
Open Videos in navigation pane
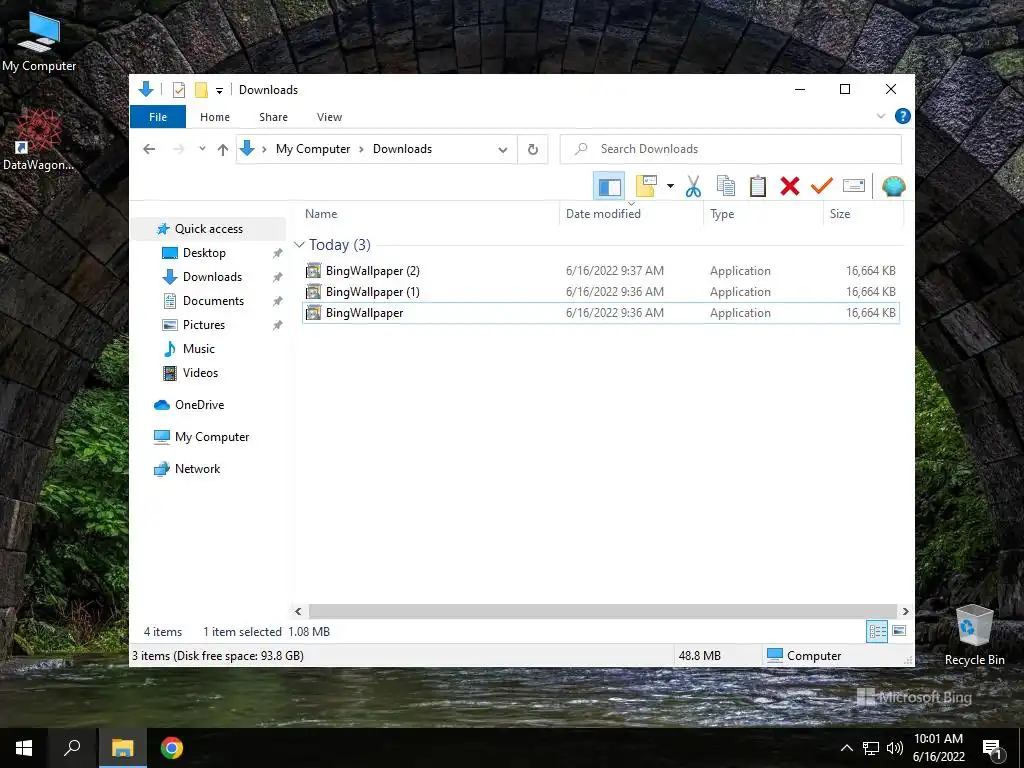point(200,373)
